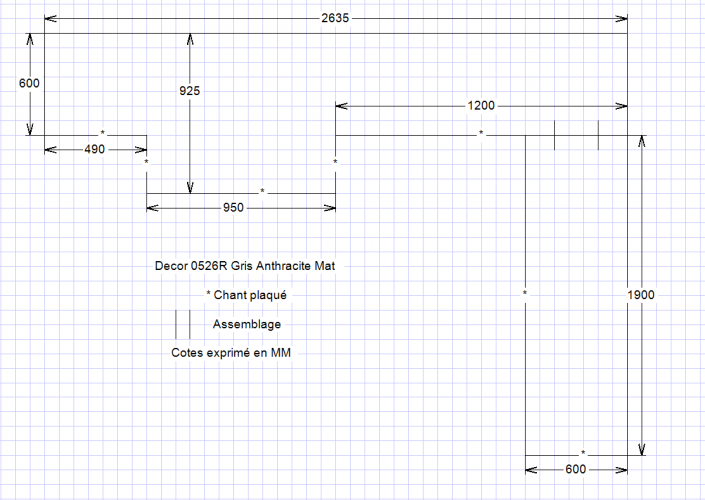Screen dimensions: 705x500
Task: Click the '* Chant plaqué' legend text
Action: [246, 295]
